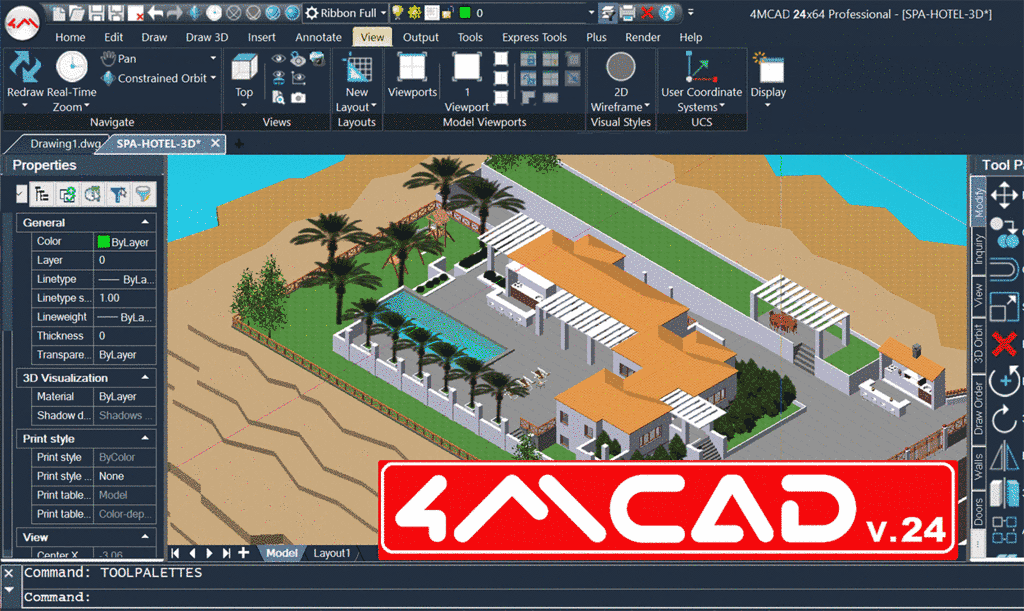The width and height of the screenshot is (1024, 611).
Task: Click the Material ByLayer property value
Action: pyautogui.click(x=125, y=396)
